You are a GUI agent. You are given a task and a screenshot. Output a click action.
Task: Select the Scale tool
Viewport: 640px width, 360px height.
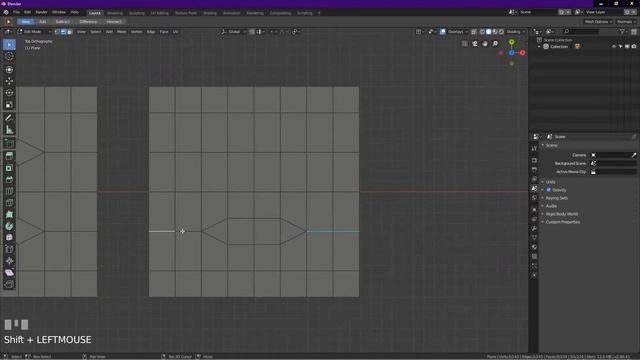pyautogui.click(x=9, y=105)
